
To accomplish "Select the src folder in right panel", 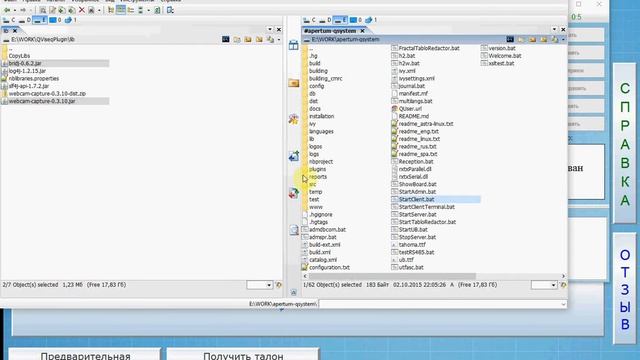I will (312, 184).
